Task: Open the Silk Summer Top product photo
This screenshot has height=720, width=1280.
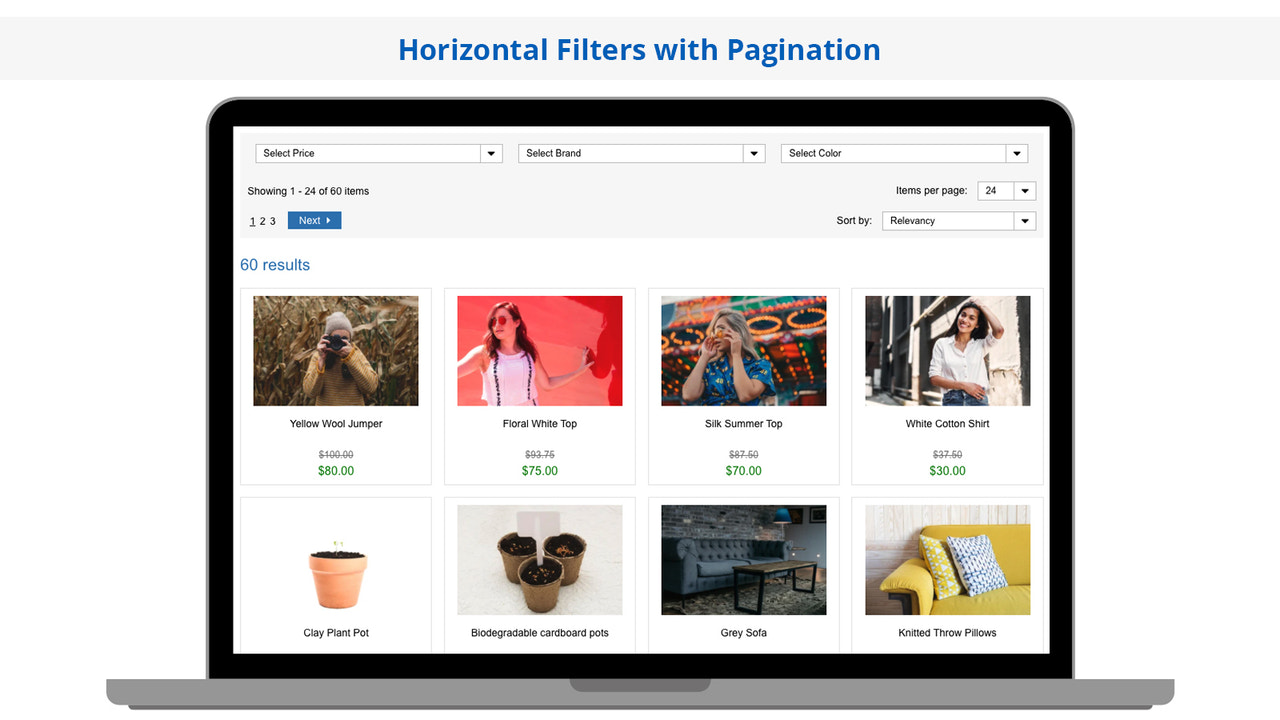Action: coord(743,350)
